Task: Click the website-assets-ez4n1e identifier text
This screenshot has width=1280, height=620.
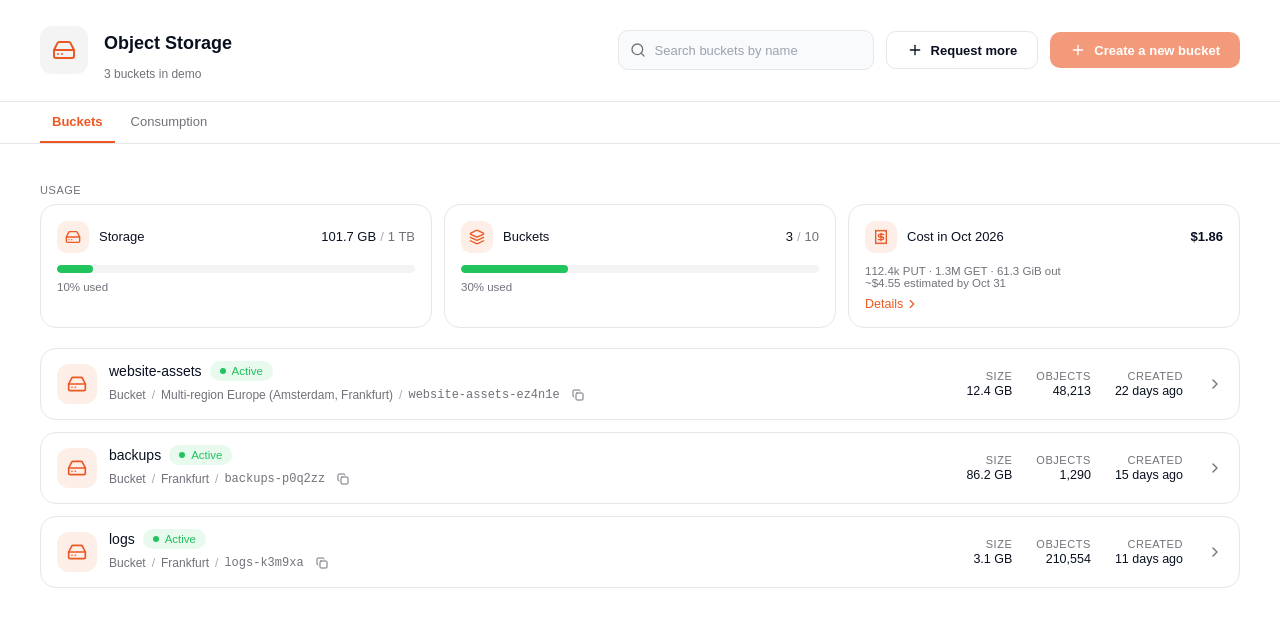Action: coord(484,395)
